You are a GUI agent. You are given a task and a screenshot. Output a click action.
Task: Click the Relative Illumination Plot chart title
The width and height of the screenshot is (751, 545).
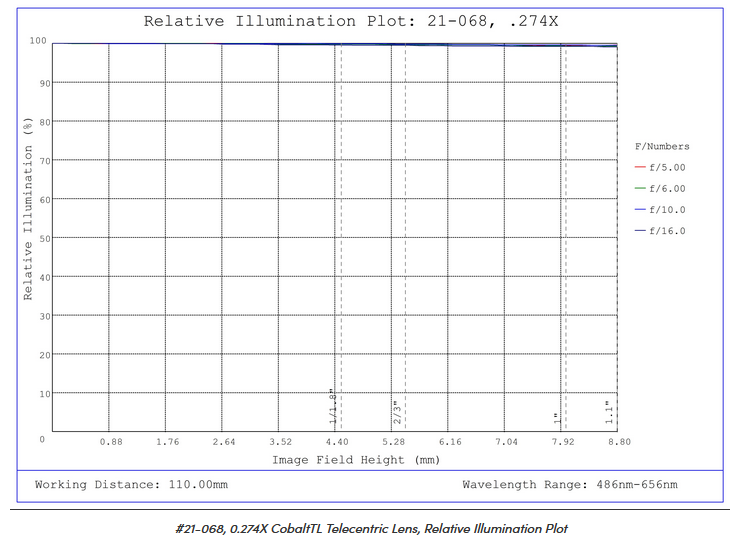[351, 21]
